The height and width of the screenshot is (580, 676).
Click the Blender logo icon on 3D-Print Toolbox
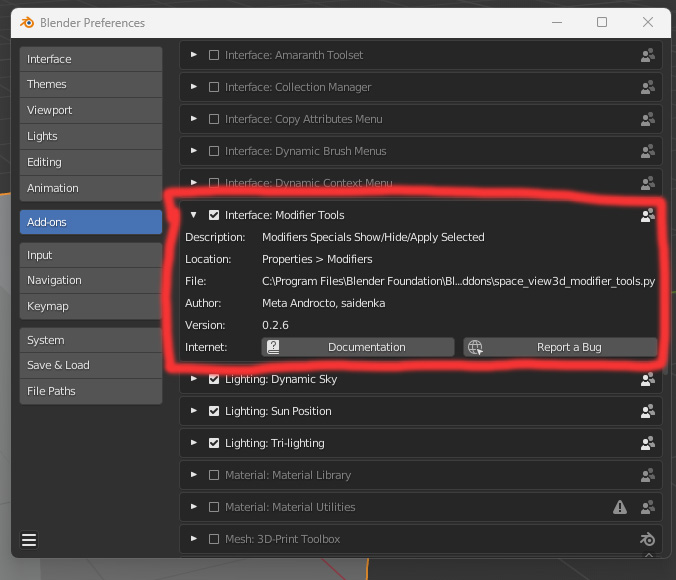point(647,539)
